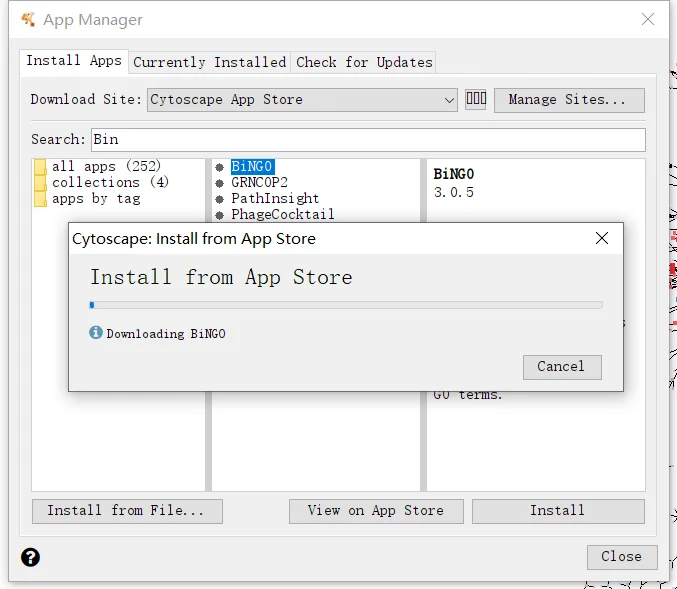
Task: Select the all apps (252) folder
Action: (106, 166)
